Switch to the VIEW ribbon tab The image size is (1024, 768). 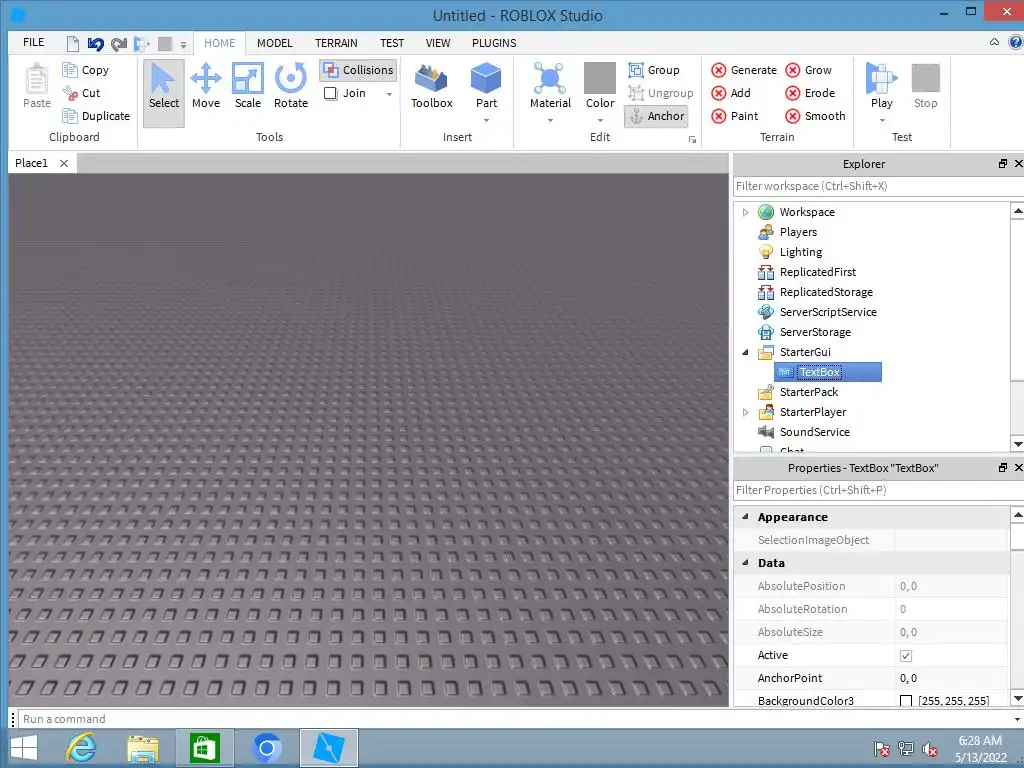(438, 43)
